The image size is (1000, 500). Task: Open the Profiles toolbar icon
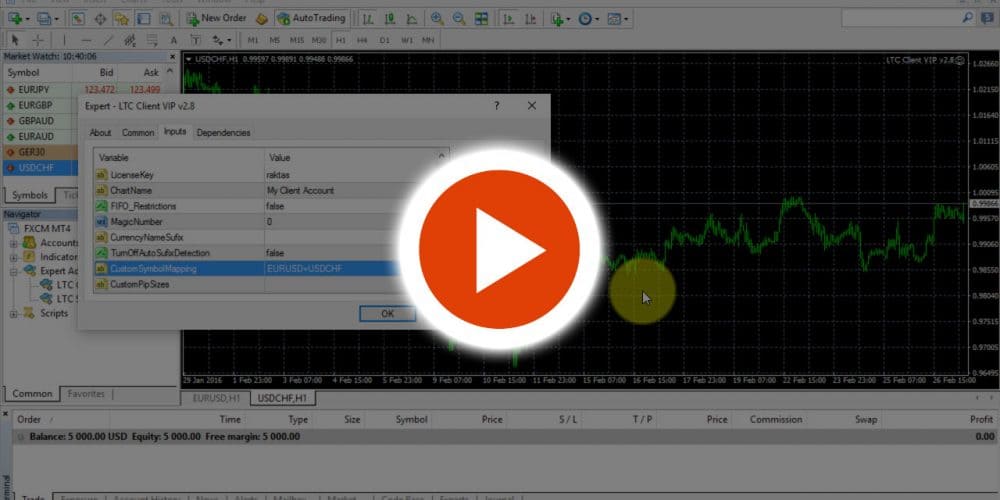(x=44, y=18)
